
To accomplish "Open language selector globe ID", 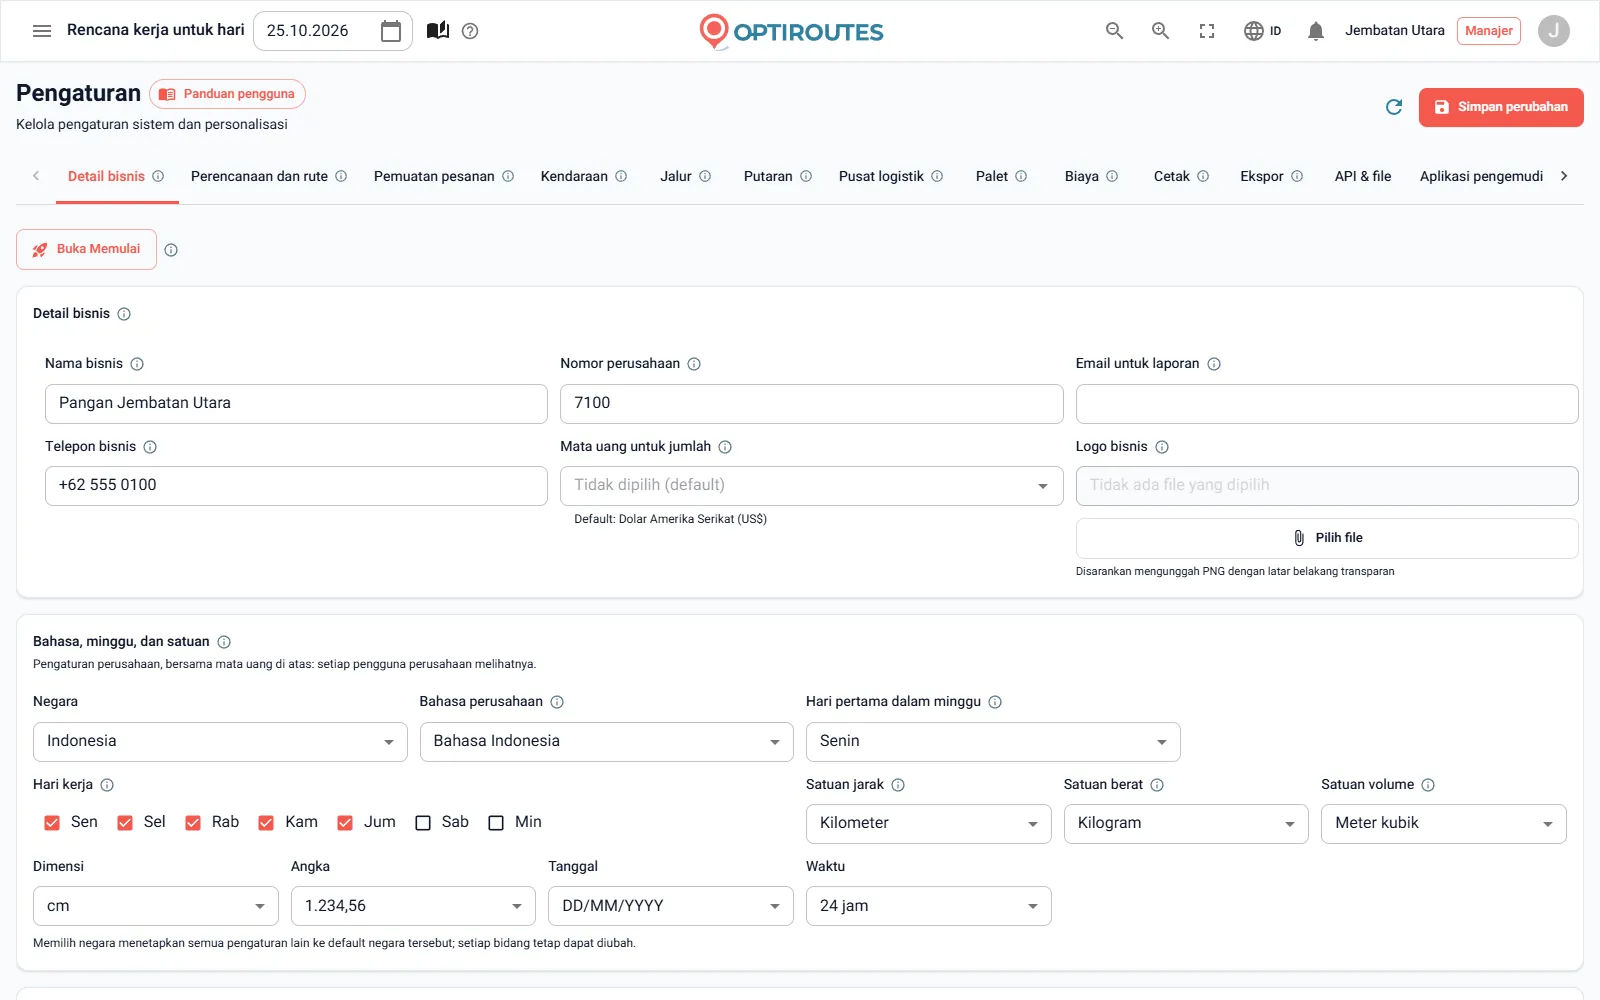I will (1262, 31).
